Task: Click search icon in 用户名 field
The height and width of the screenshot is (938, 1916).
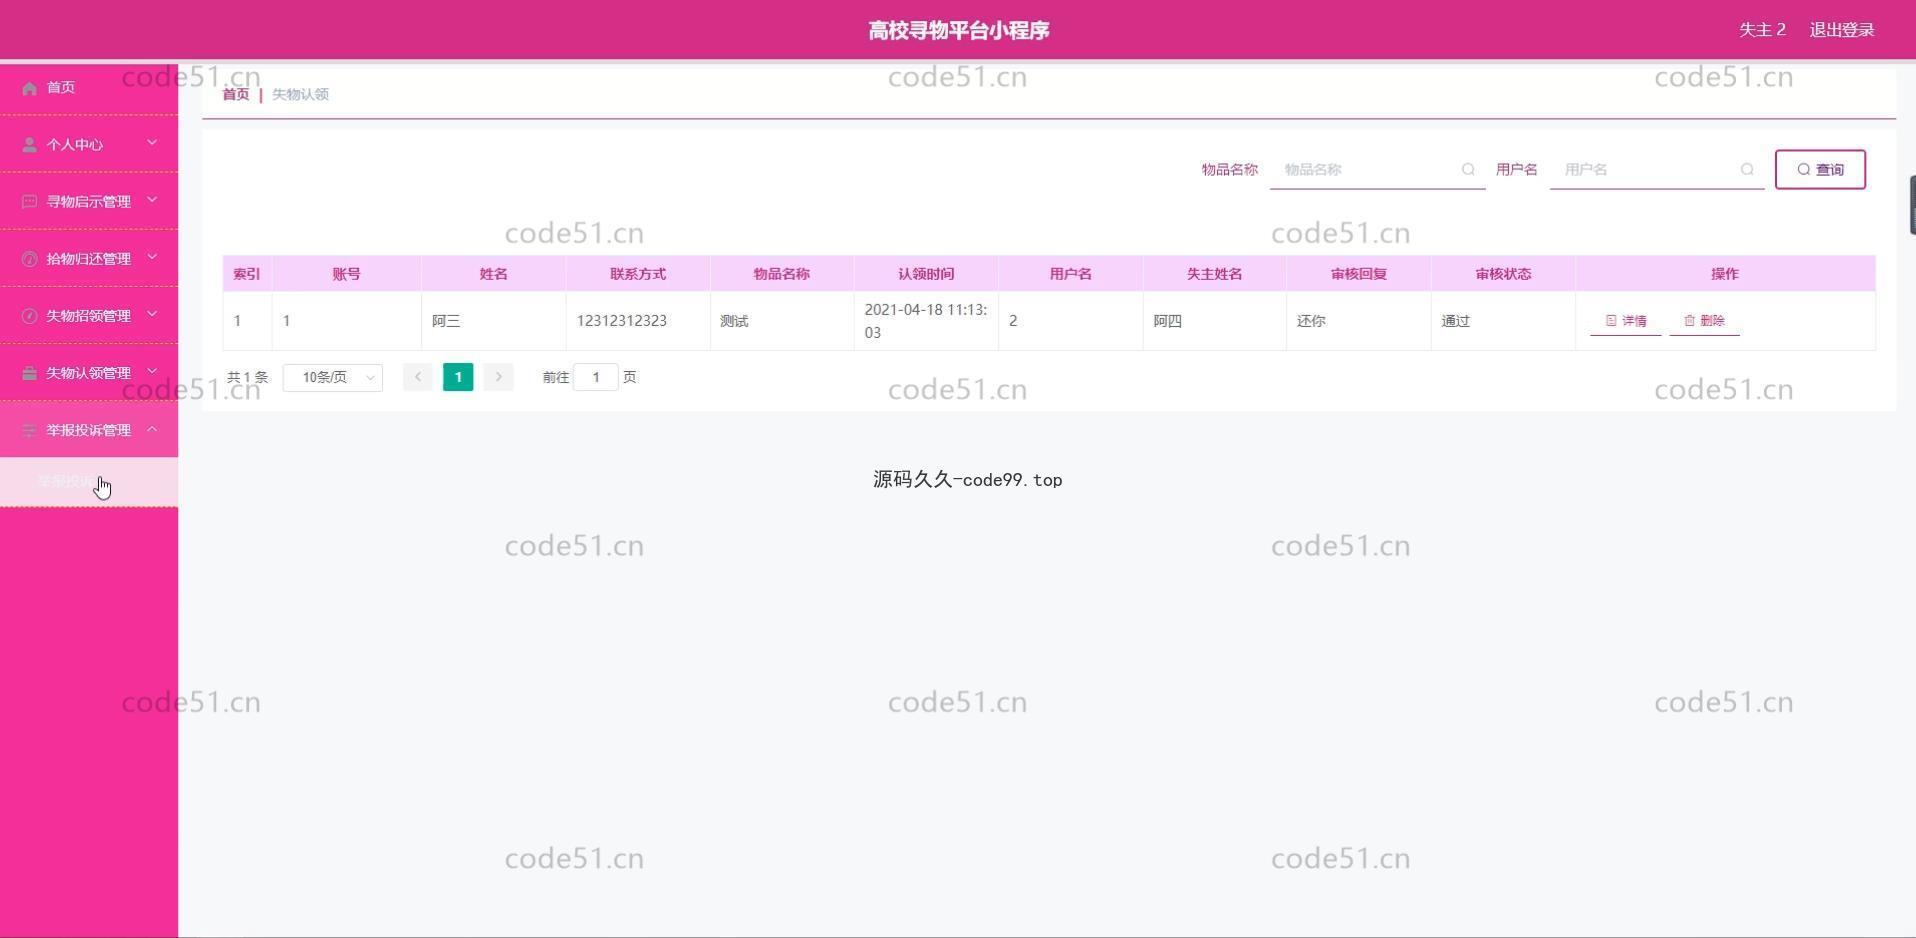Action: 1747,170
